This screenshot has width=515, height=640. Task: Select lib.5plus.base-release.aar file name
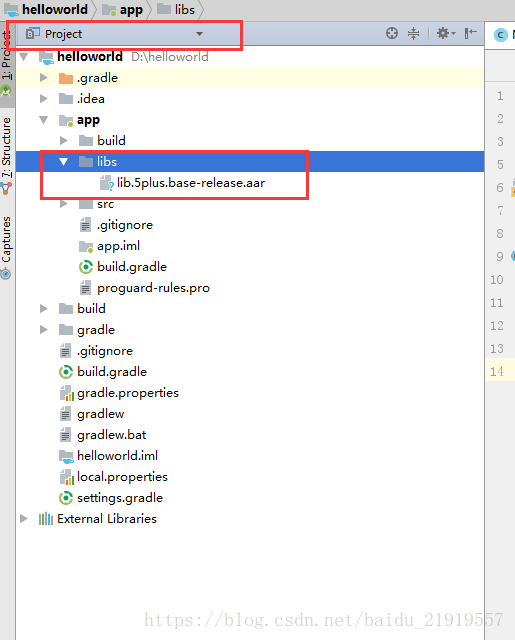point(191,183)
